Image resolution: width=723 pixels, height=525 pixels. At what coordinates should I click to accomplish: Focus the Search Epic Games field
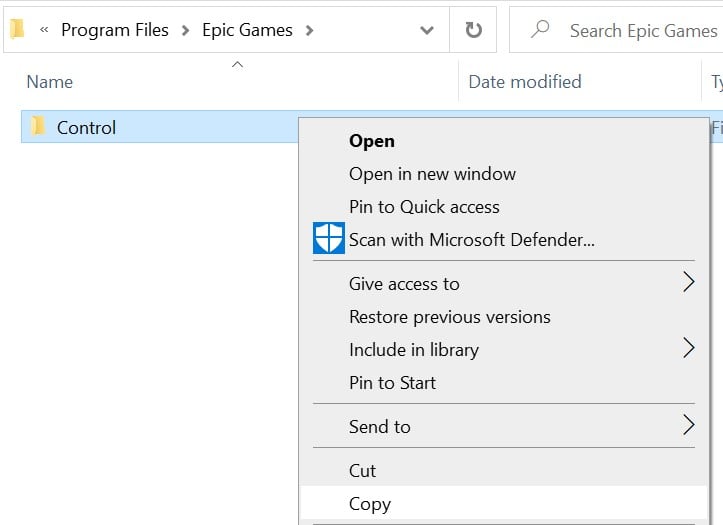click(x=616, y=30)
